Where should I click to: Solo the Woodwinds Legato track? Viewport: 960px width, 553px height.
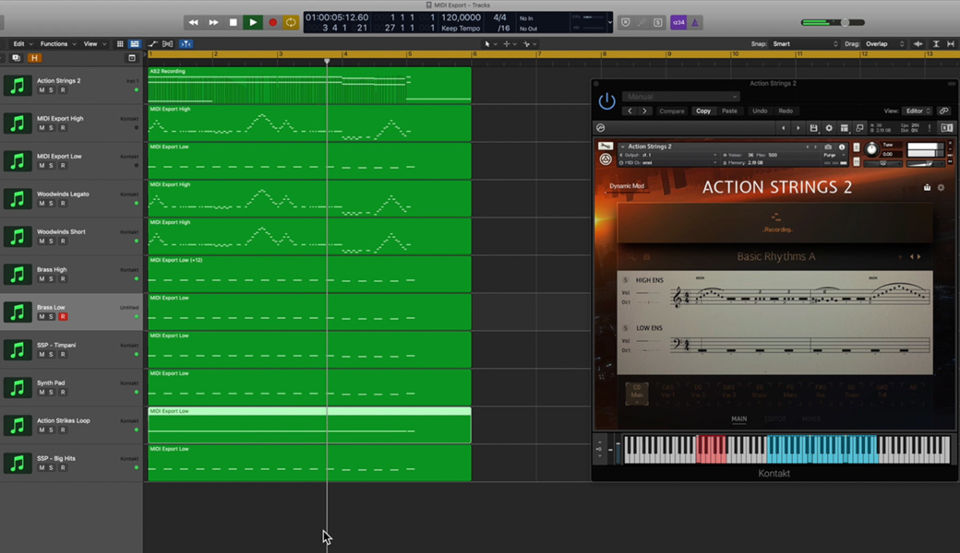52,203
